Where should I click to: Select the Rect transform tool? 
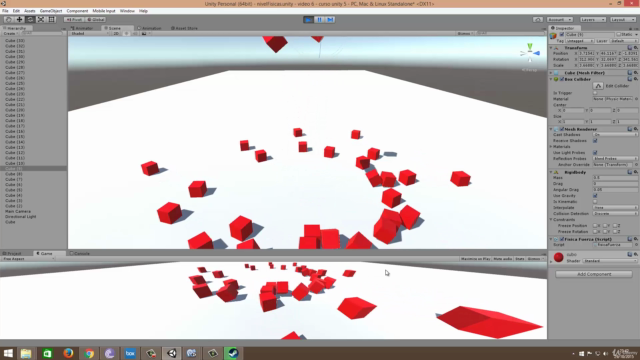click(51, 20)
